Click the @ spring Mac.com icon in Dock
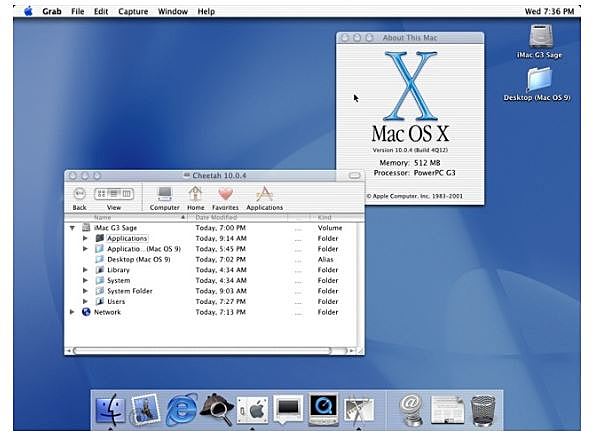 click(x=411, y=411)
